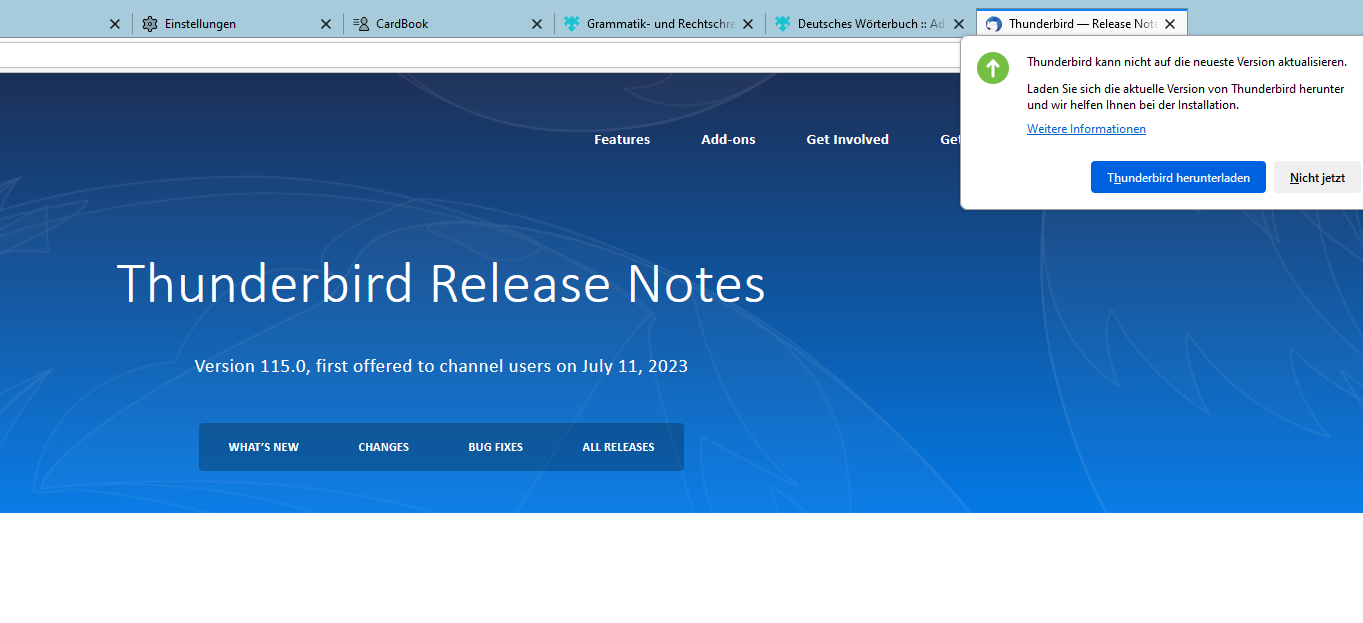Open the Get Involved navigation link
The width and height of the screenshot is (1363, 623).
847,140
